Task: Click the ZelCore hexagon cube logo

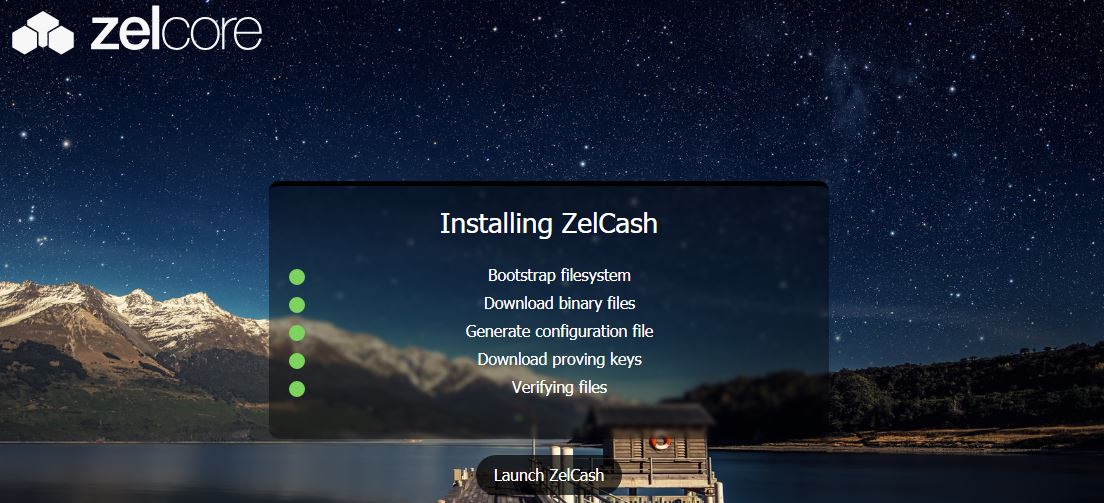Action: pos(43,32)
